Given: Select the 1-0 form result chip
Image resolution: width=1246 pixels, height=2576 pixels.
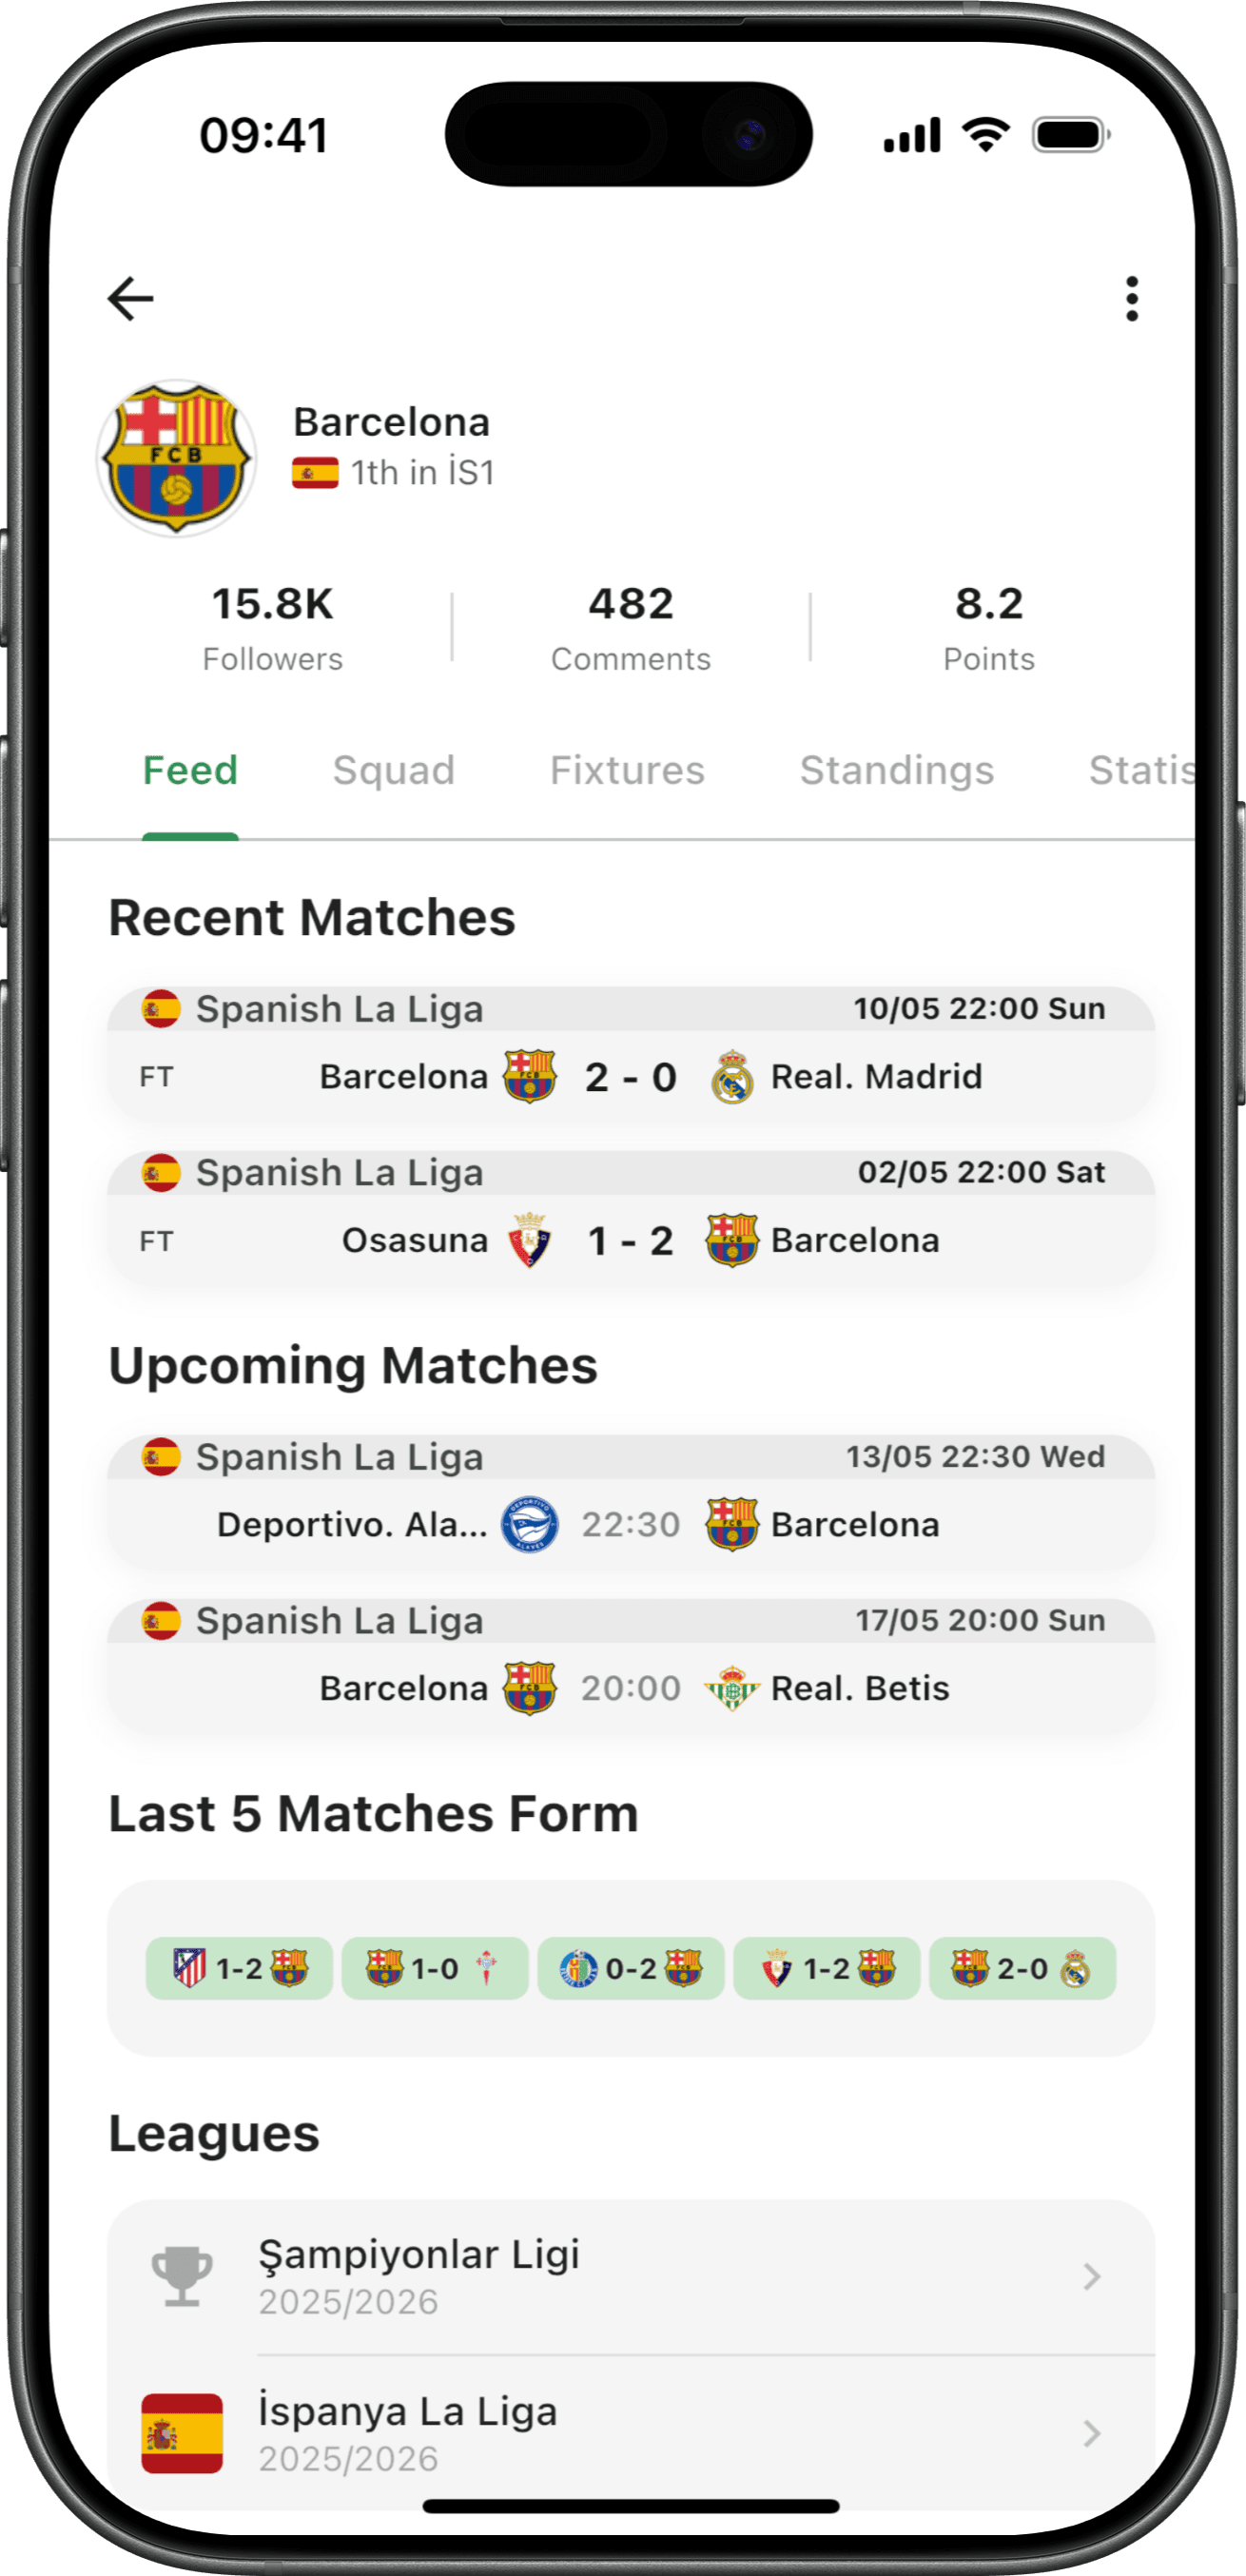Looking at the screenshot, I should pyautogui.click(x=434, y=1968).
